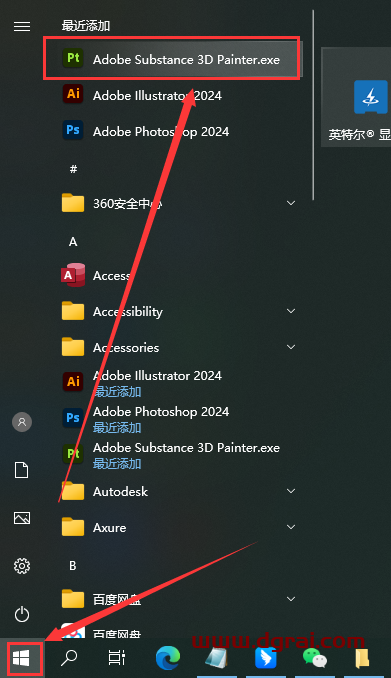Open the blue DingTalk taskbar icon

coord(266,658)
